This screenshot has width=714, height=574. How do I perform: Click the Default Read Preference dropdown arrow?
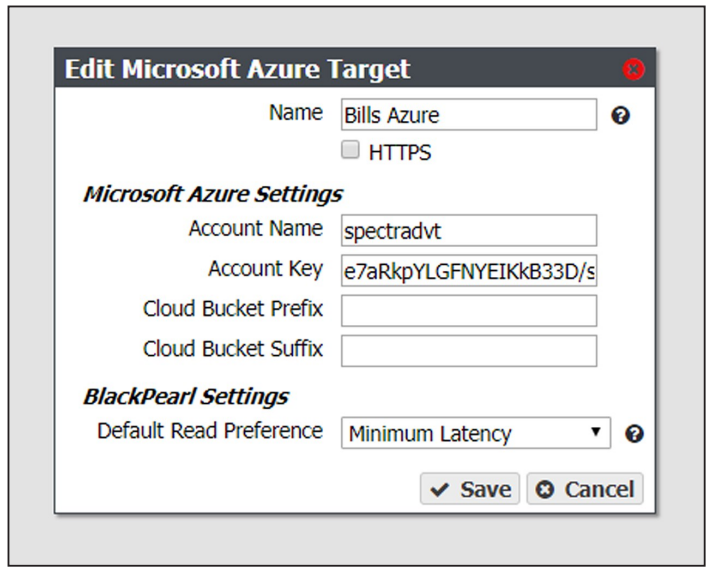click(x=595, y=431)
